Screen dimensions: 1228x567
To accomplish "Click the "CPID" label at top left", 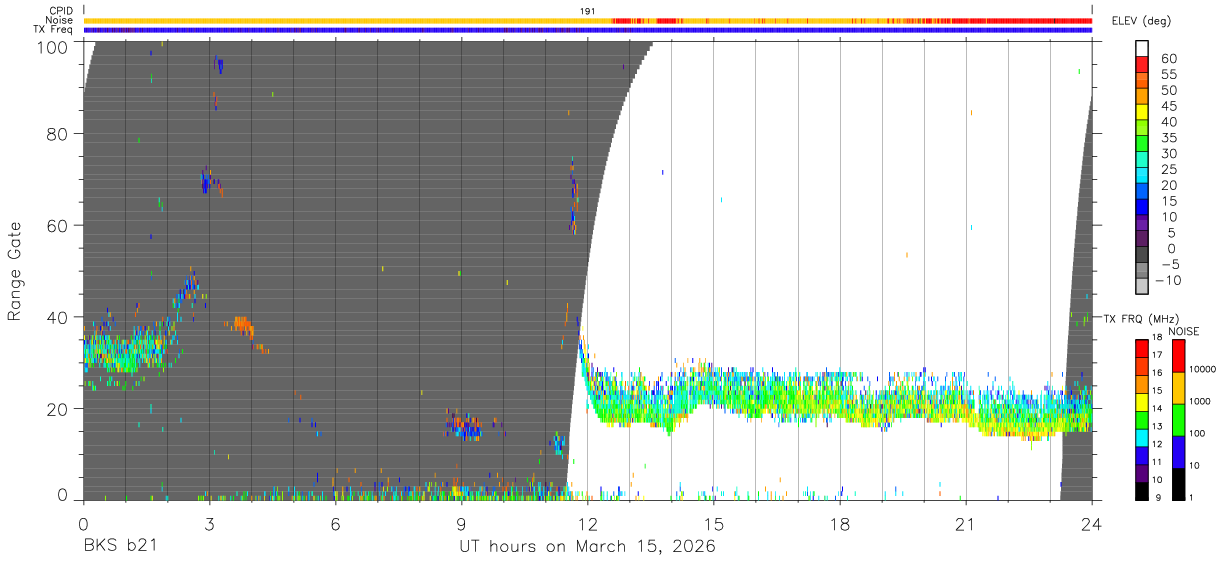I will click(60, 11).
